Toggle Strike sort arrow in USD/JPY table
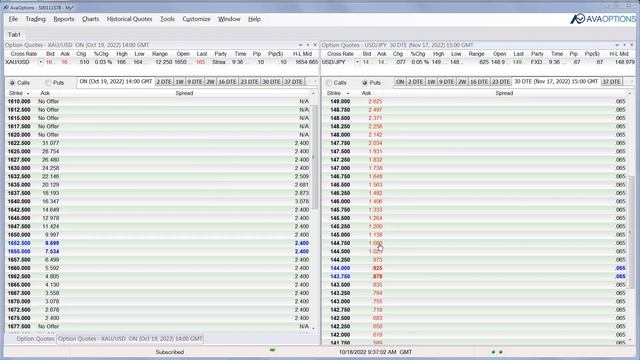The width and height of the screenshot is (640, 360). (x=348, y=93)
